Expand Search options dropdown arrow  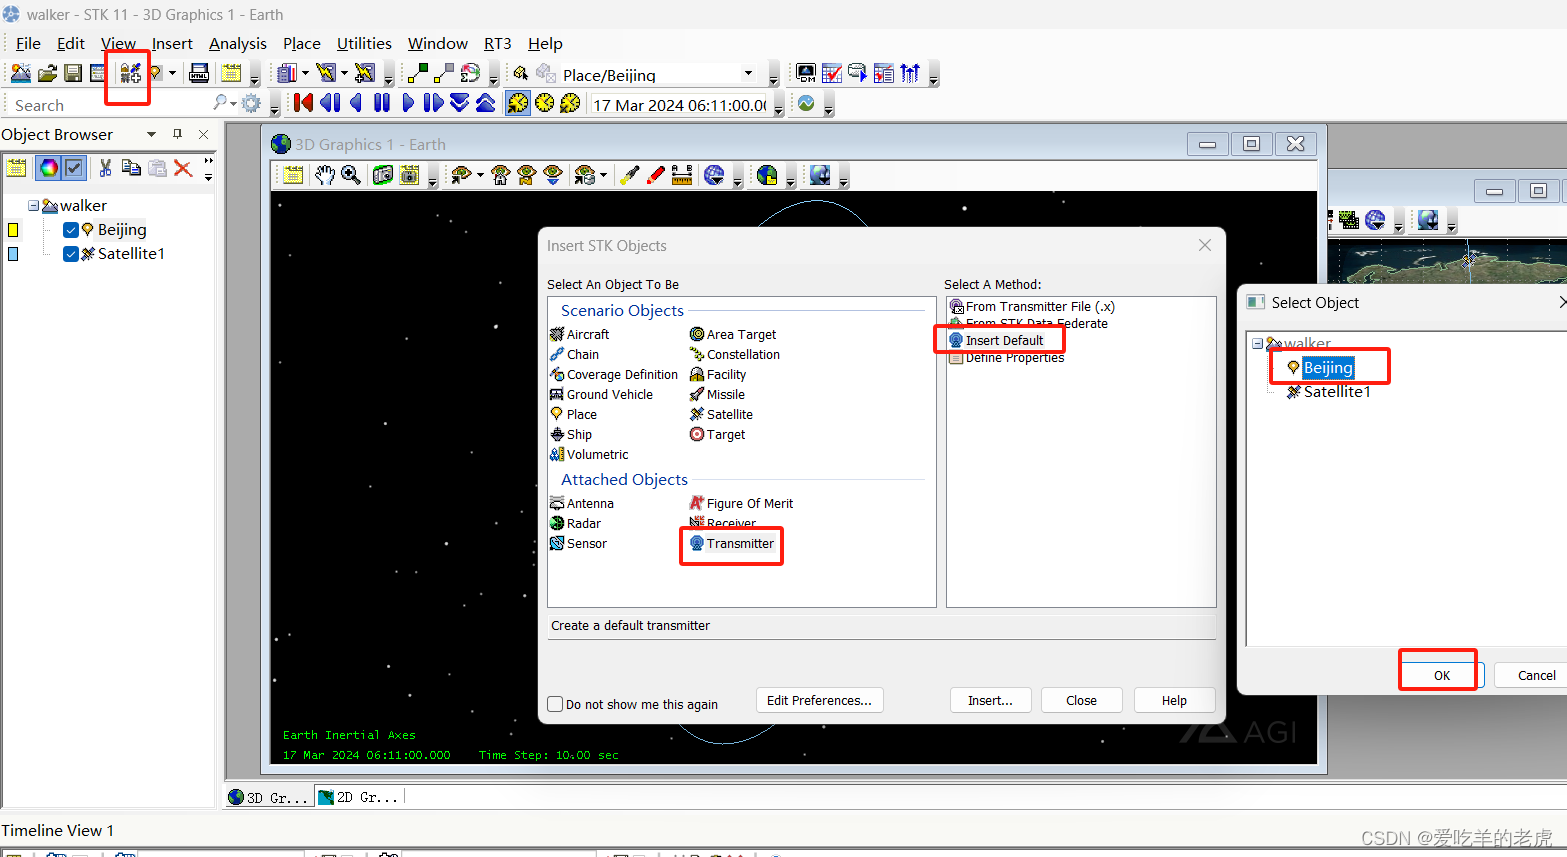click(x=233, y=103)
